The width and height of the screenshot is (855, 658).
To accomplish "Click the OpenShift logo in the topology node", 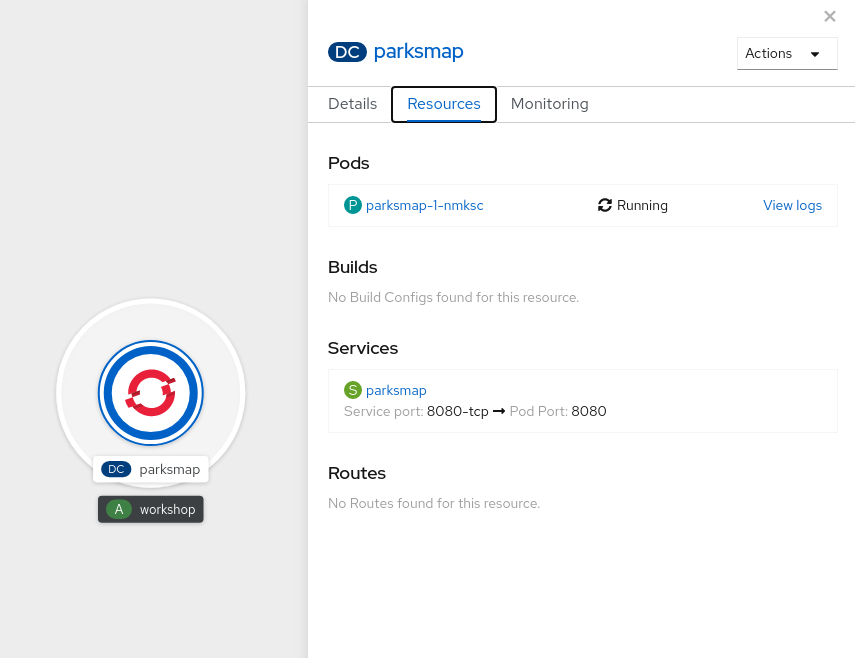I will coord(151,393).
